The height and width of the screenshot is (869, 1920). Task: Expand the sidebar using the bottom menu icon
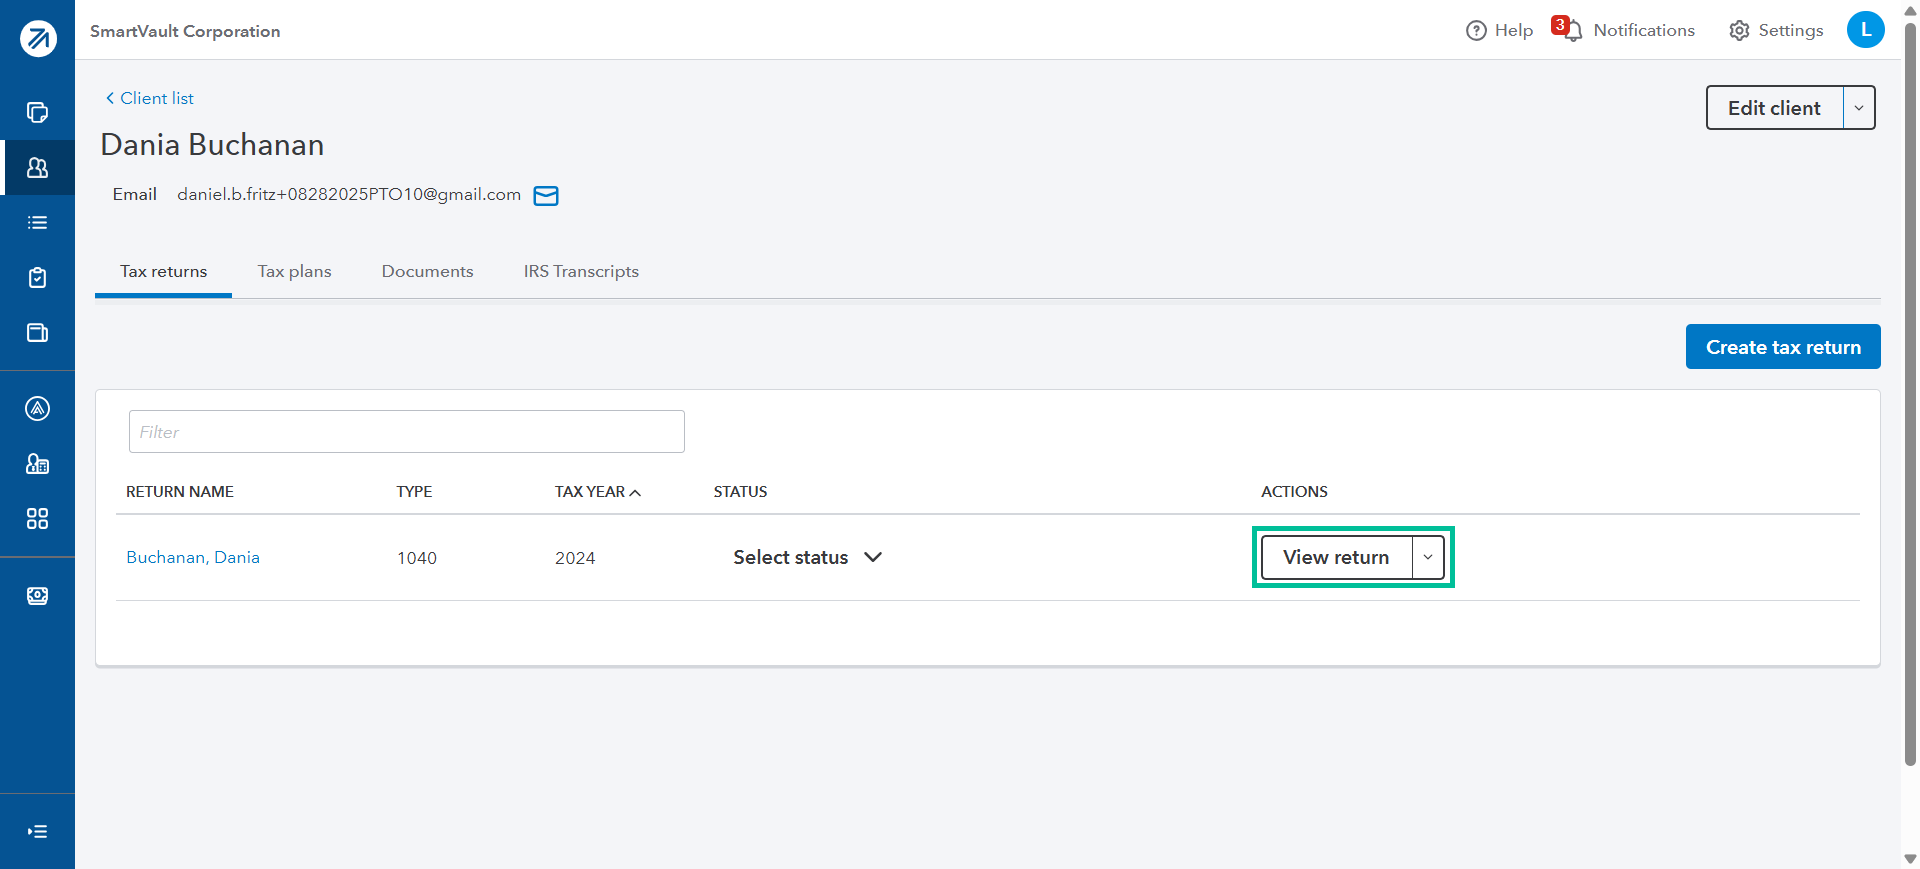click(x=38, y=831)
